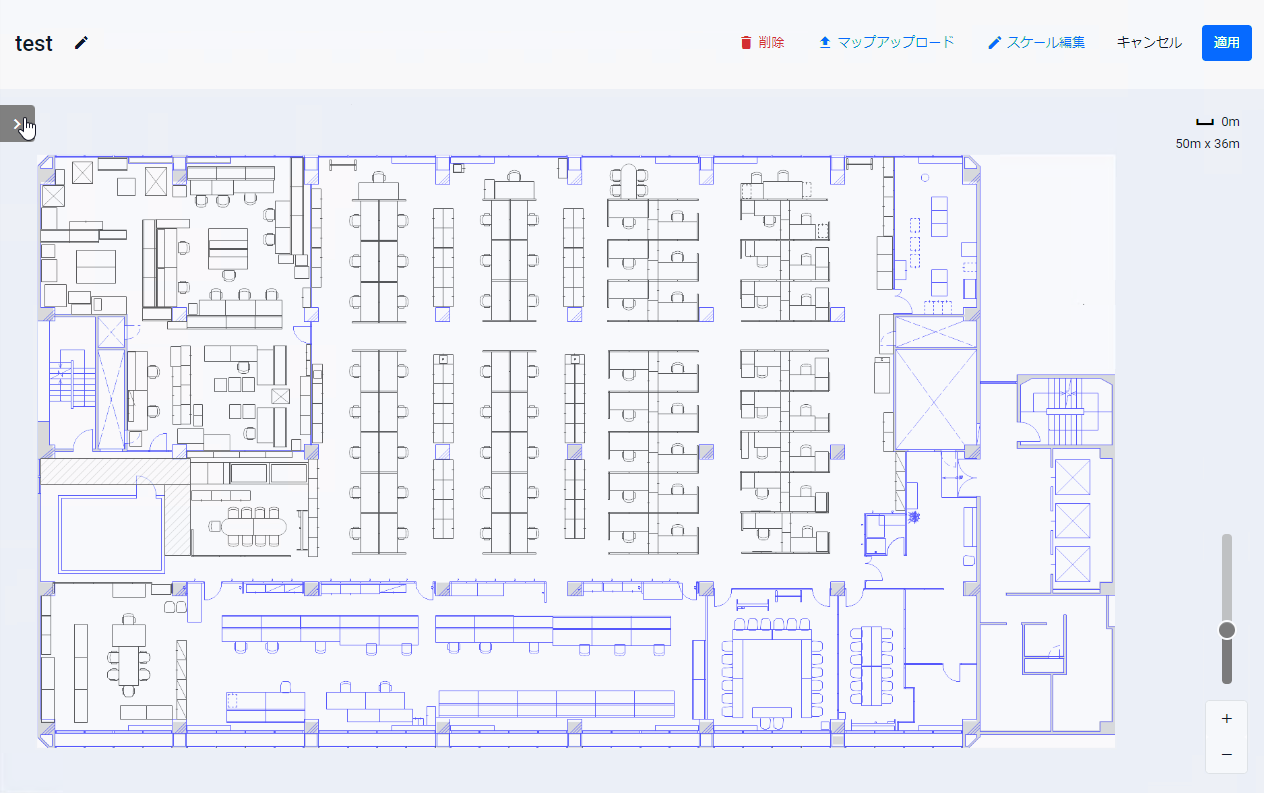Click the zoom slider handle
Screen dimensions: 1264x793
(1227, 630)
